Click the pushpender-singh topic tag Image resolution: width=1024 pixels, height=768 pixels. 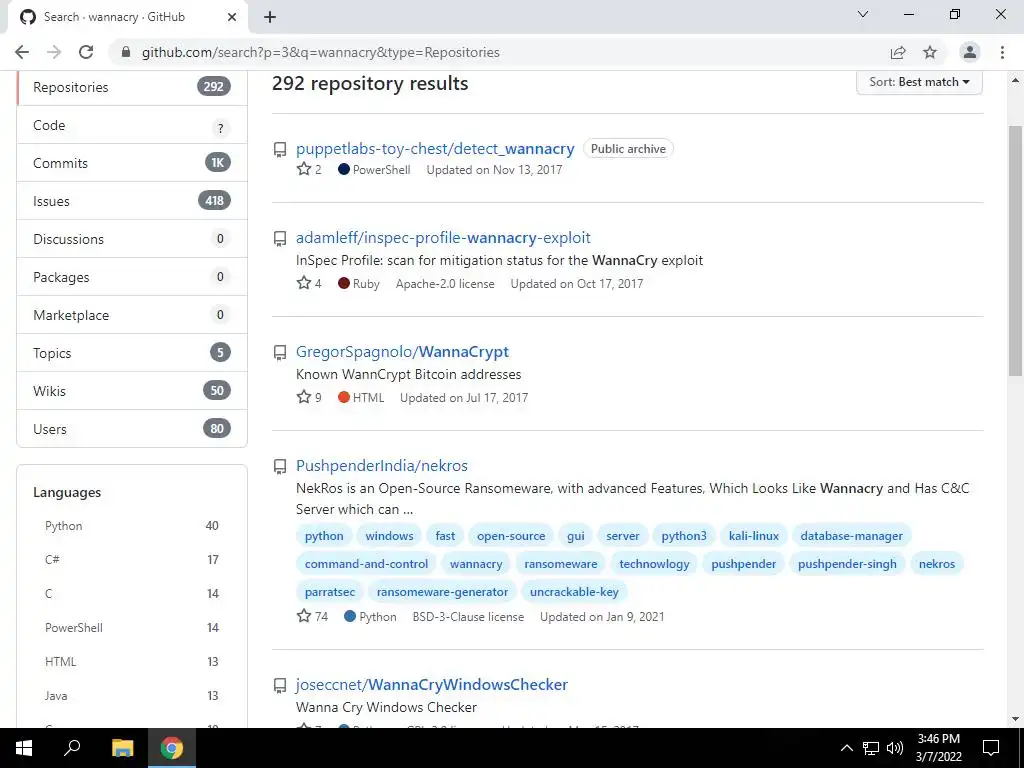coord(847,564)
